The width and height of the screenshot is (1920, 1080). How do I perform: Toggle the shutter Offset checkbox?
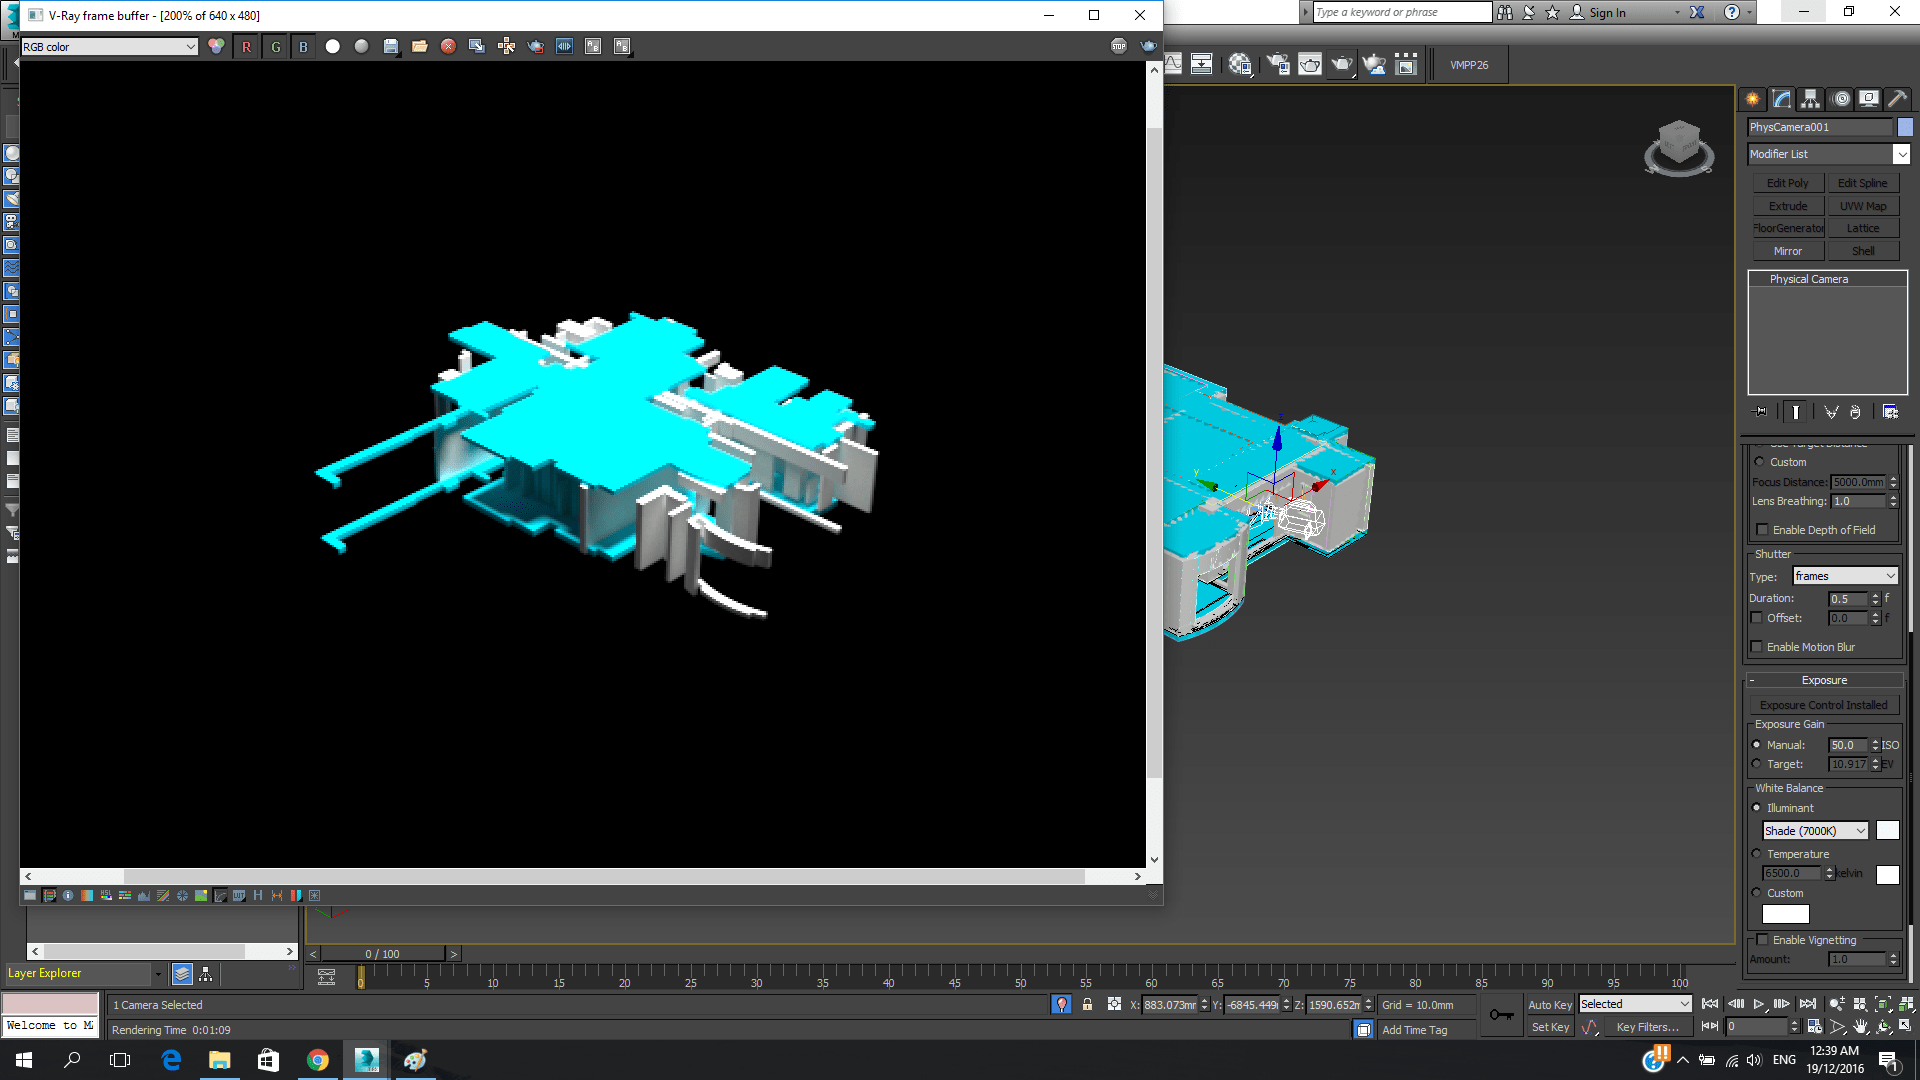(1757, 618)
